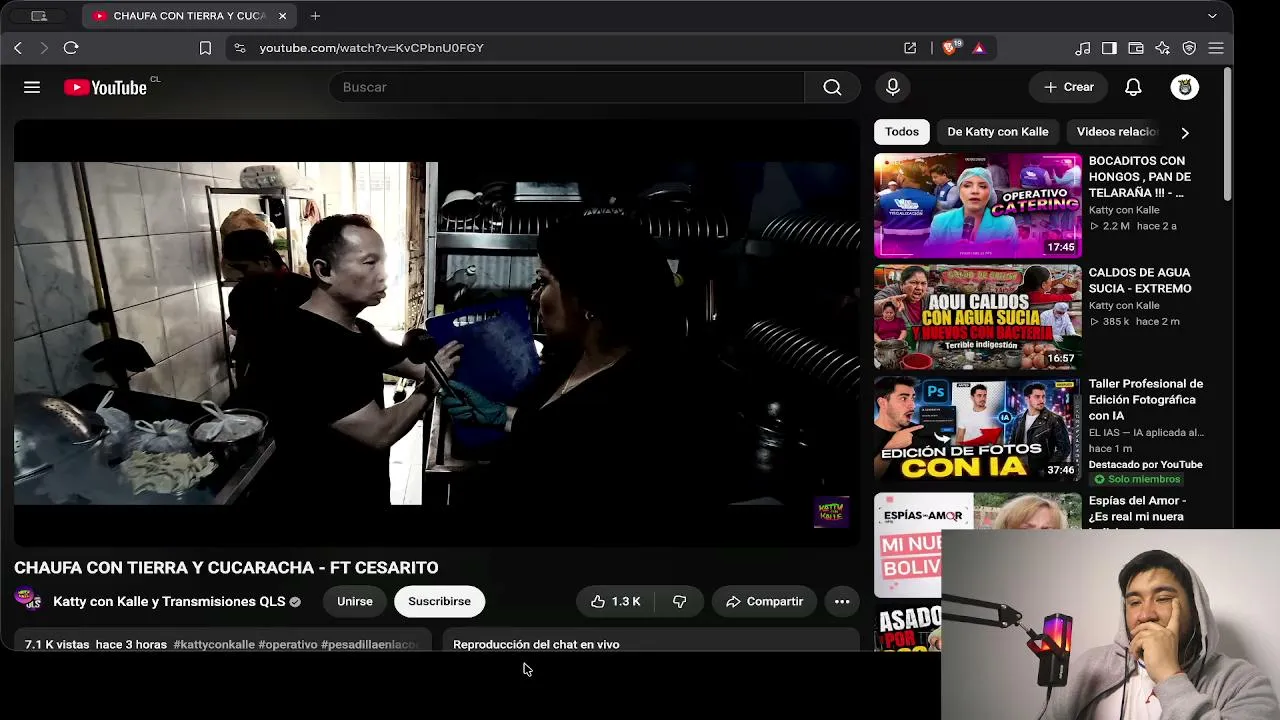The height and width of the screenshot is (720, 1280).
Task: Close the CHAUFA CON TIERRA tab
Action: click(282, 16)
